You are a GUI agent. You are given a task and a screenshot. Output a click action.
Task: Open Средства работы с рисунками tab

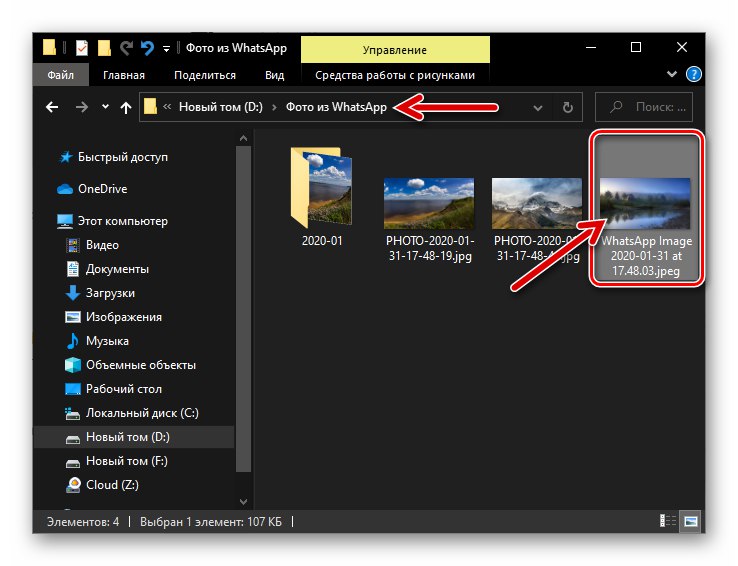(x=395, y=75)
